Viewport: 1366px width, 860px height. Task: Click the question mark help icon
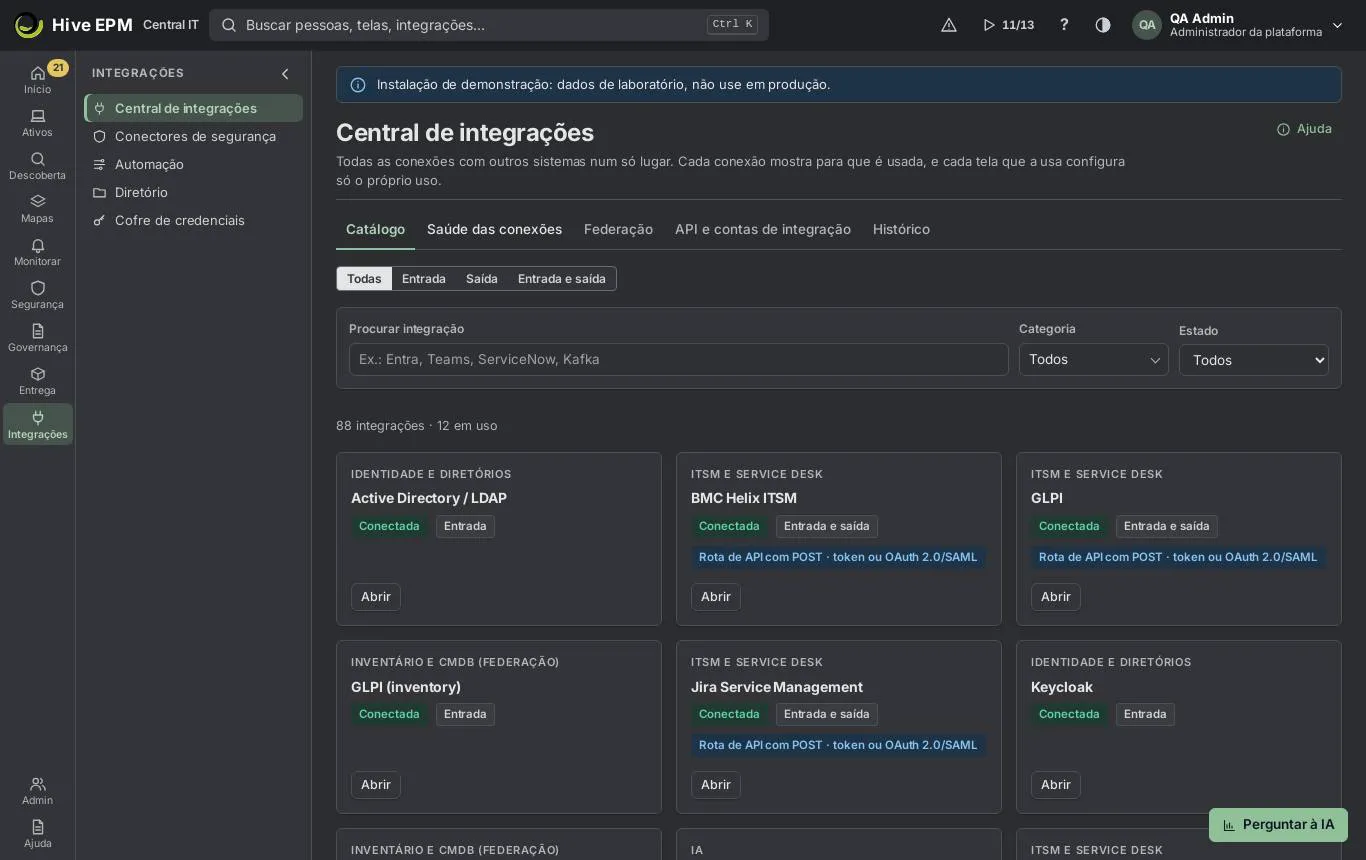click(x=1064, y=25)
